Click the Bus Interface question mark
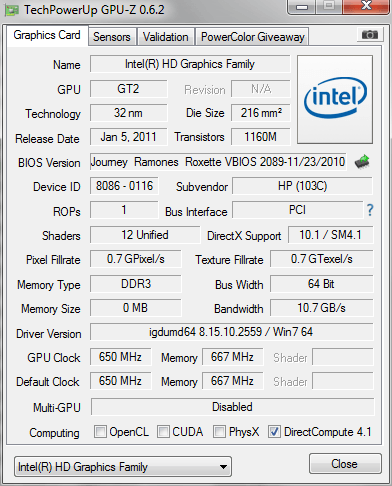The width and height of the screenshot is (392, 486). [370, 210]
